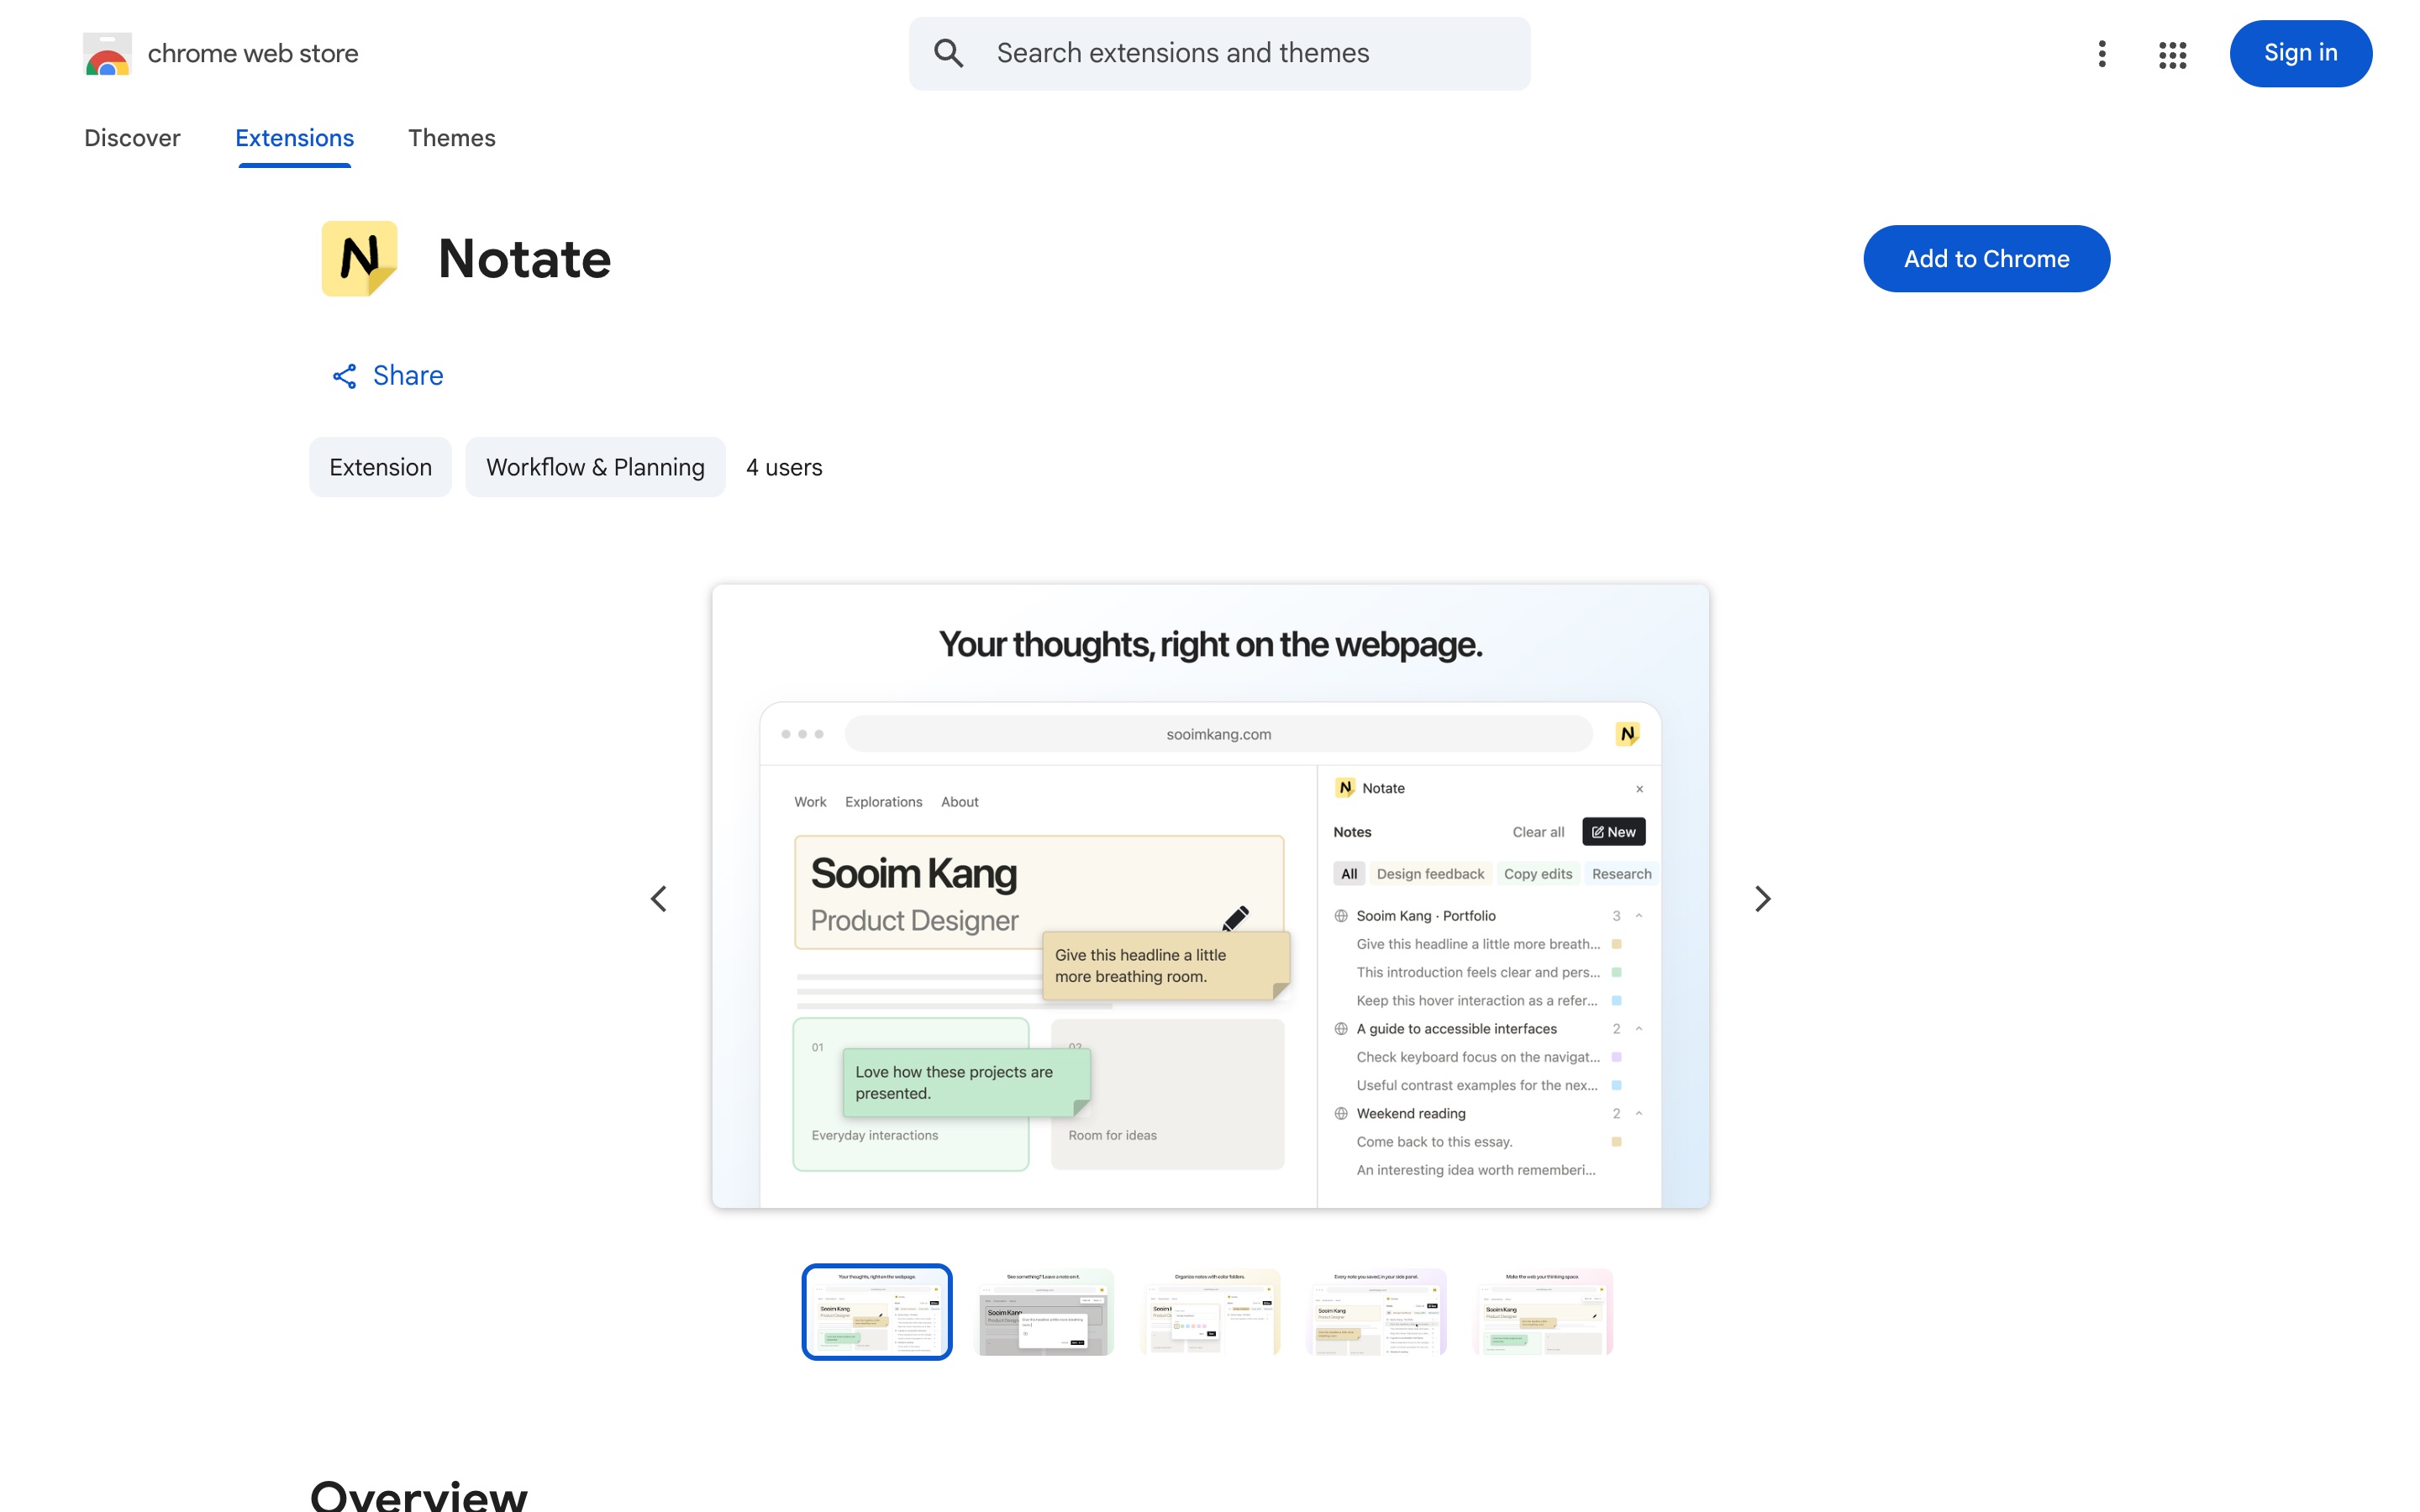Focus the Search extensions and themes field
Image resolution: width=2420 pixels, height=1512 pixels.
point(1219,54)
